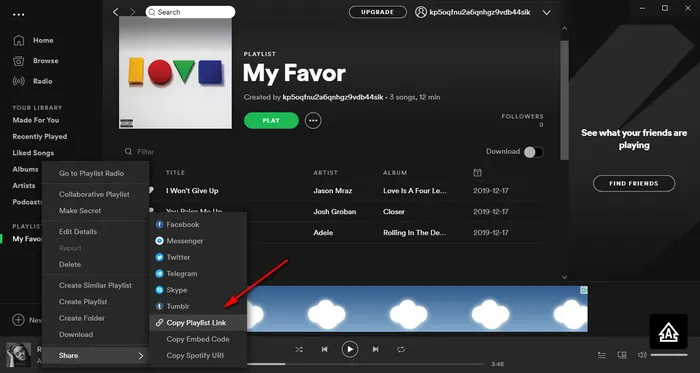
Task: Select Copy Playlist Link
Action: (x=198, y=323)
